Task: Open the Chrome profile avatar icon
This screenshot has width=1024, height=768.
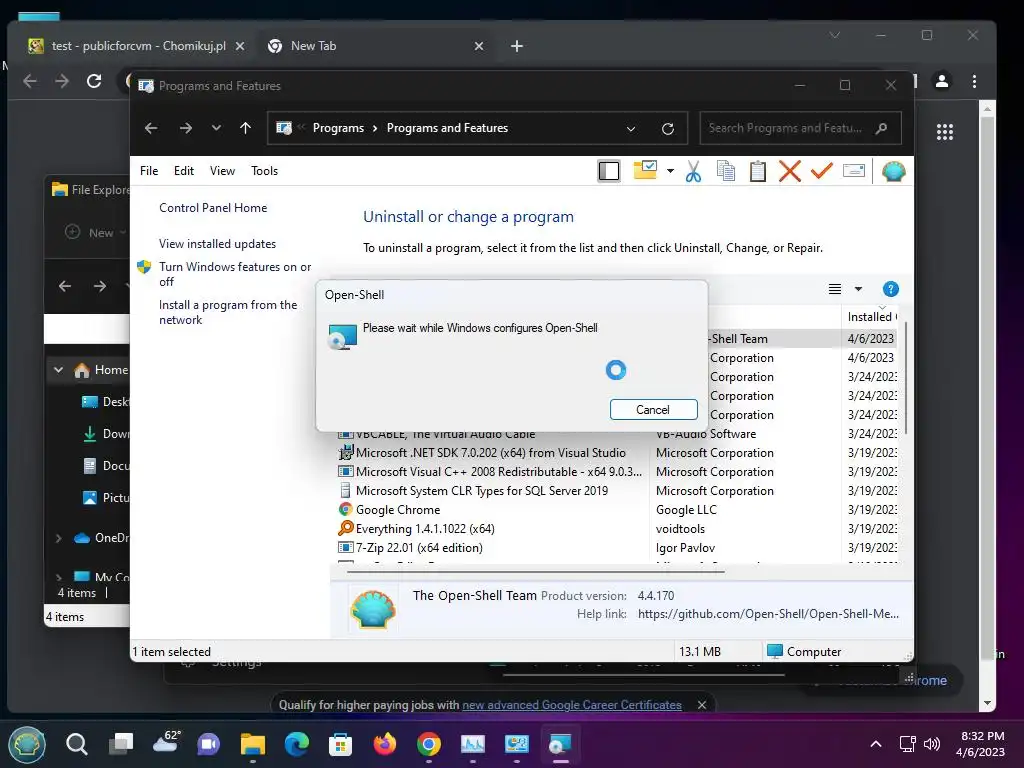Action: [942, 81]
